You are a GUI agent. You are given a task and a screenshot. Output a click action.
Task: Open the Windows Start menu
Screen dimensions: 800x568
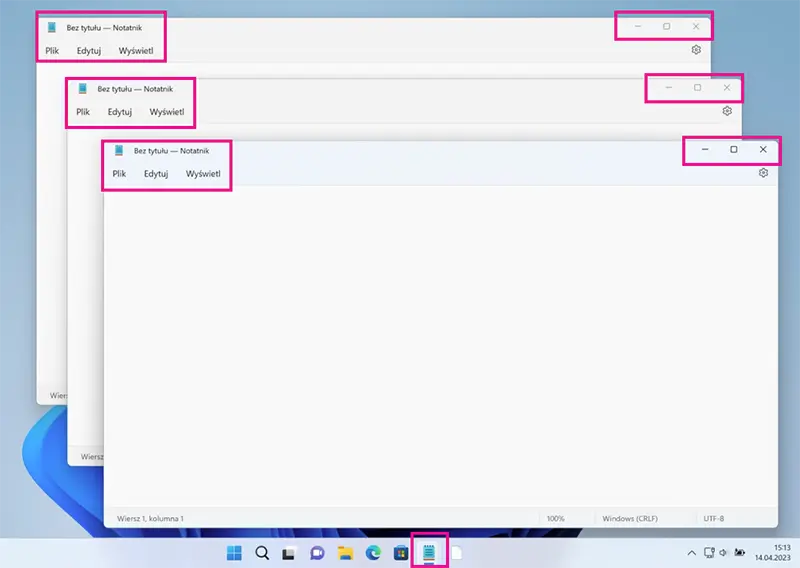pos(234,552)
